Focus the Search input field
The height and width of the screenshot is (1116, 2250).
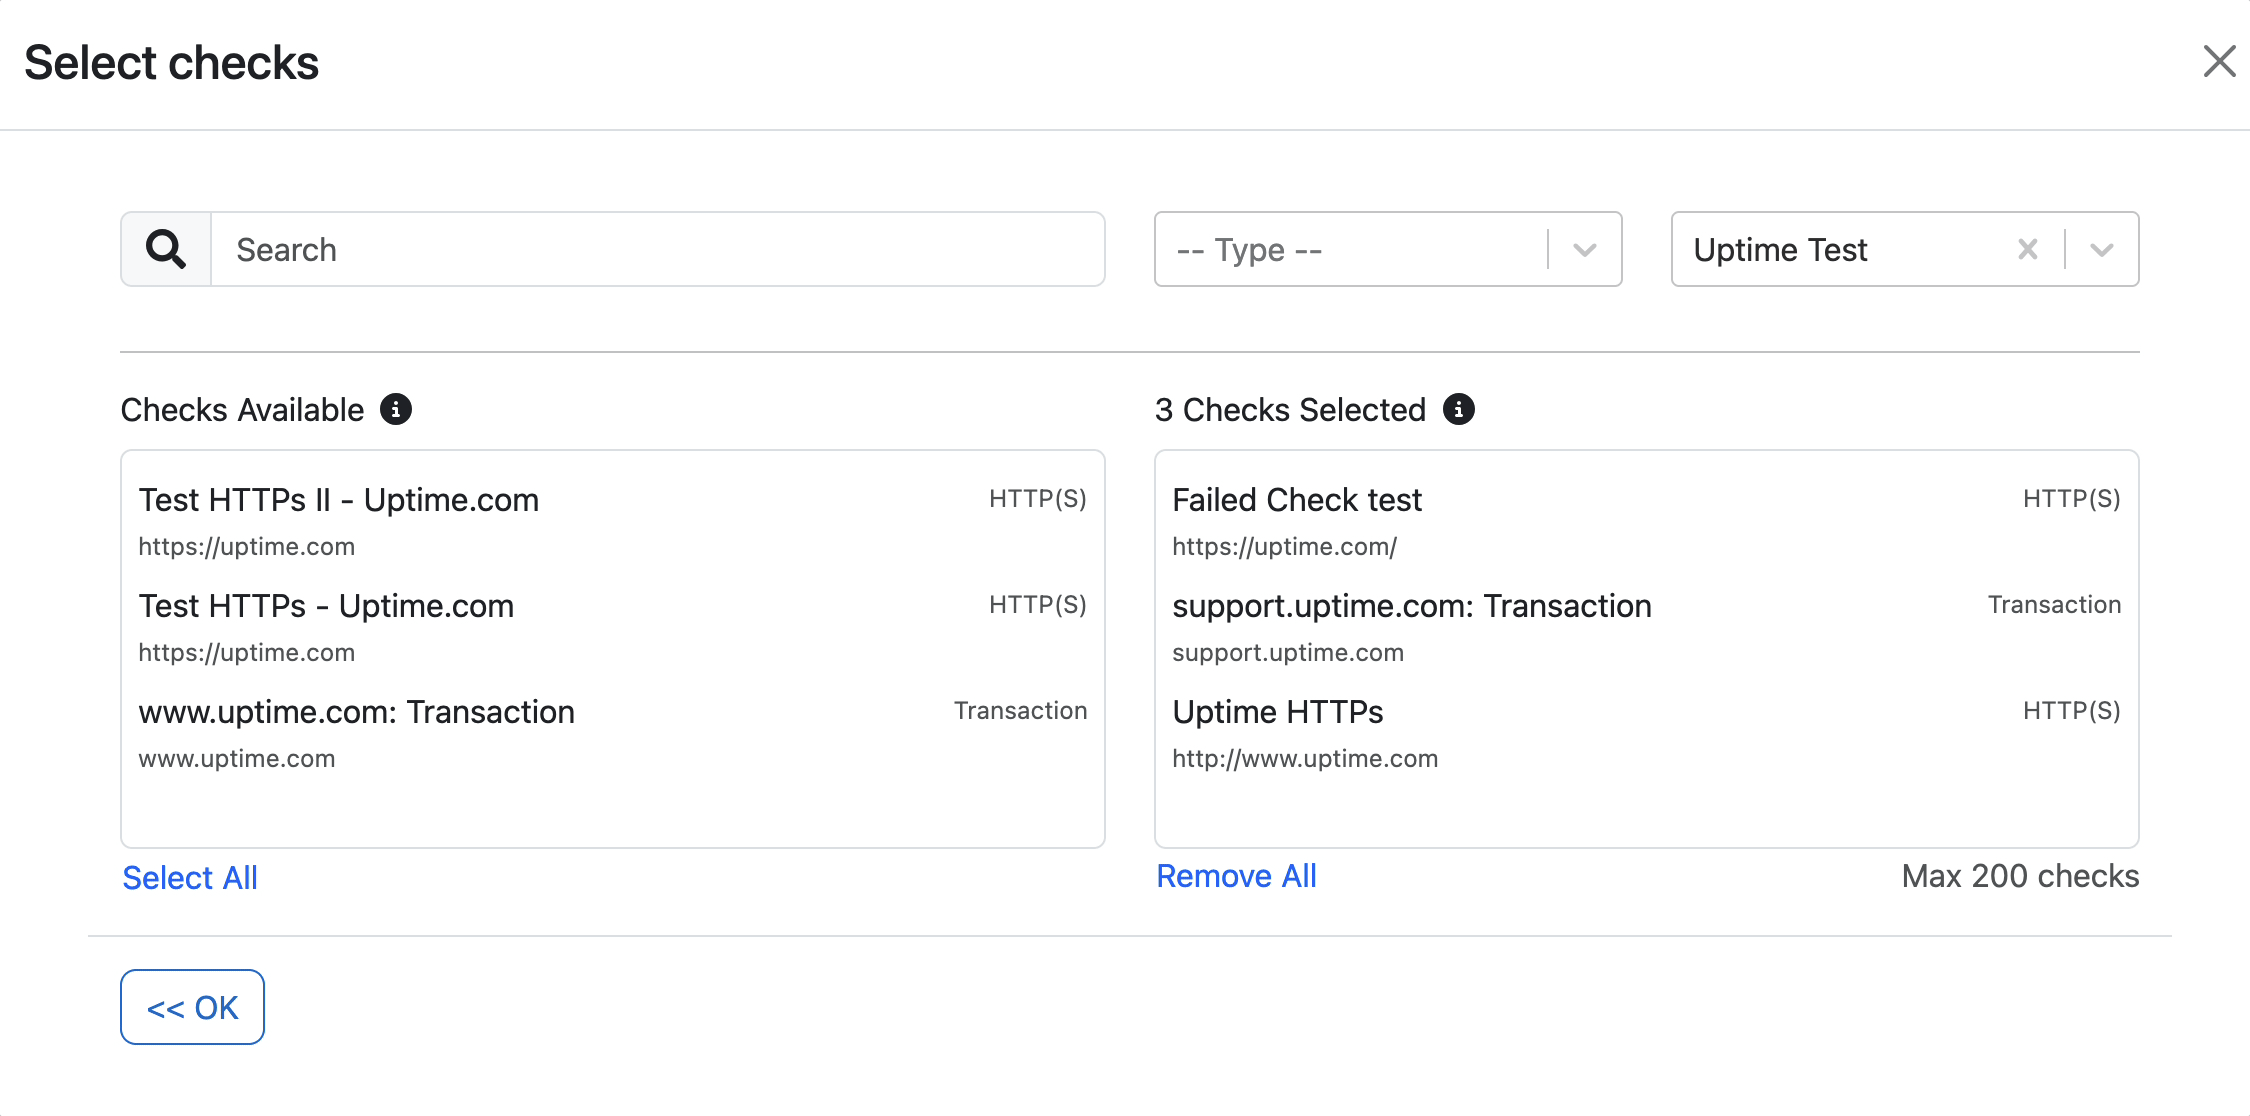coord(658,249)
